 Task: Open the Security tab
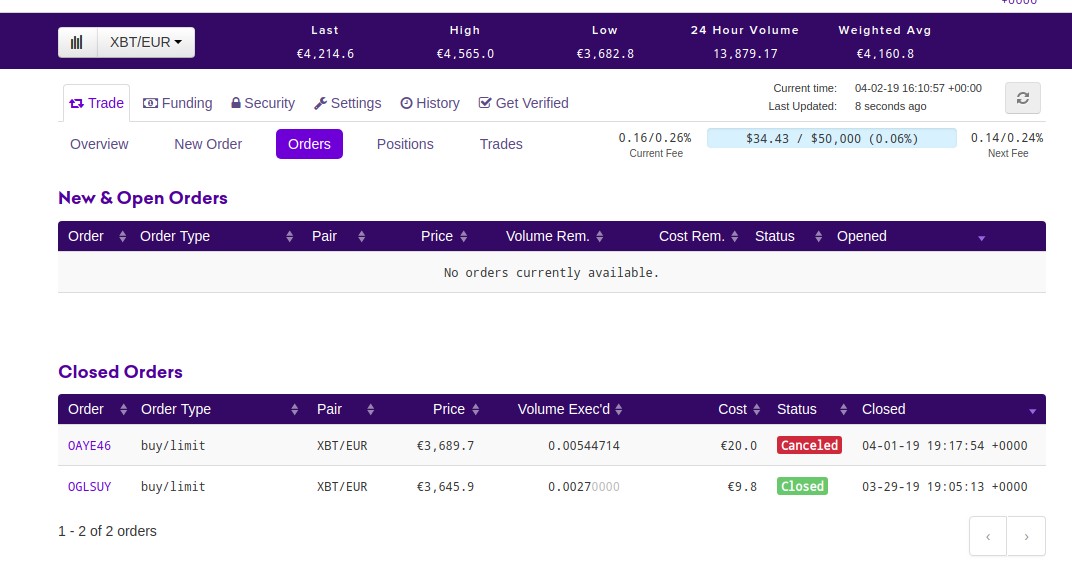[x=263, y=103]
